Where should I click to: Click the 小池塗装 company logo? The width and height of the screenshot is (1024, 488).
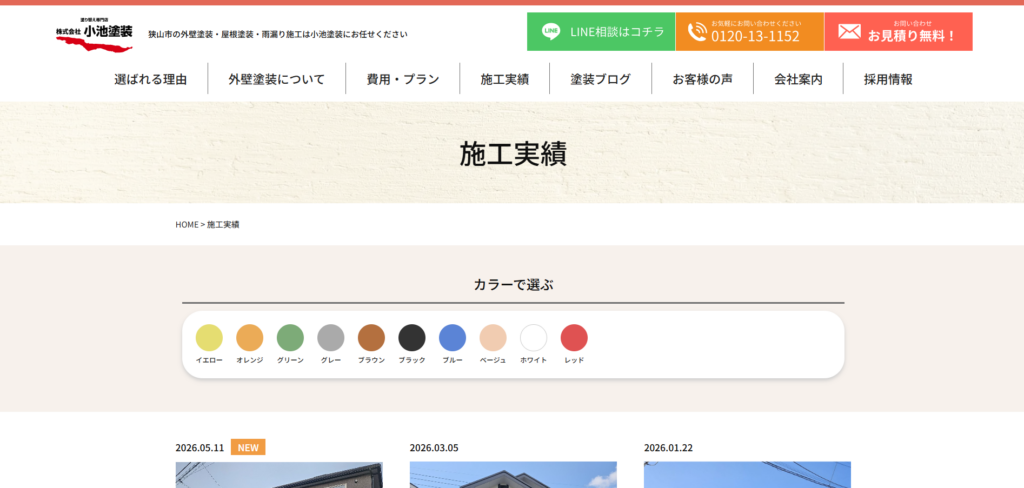point(95,34)
